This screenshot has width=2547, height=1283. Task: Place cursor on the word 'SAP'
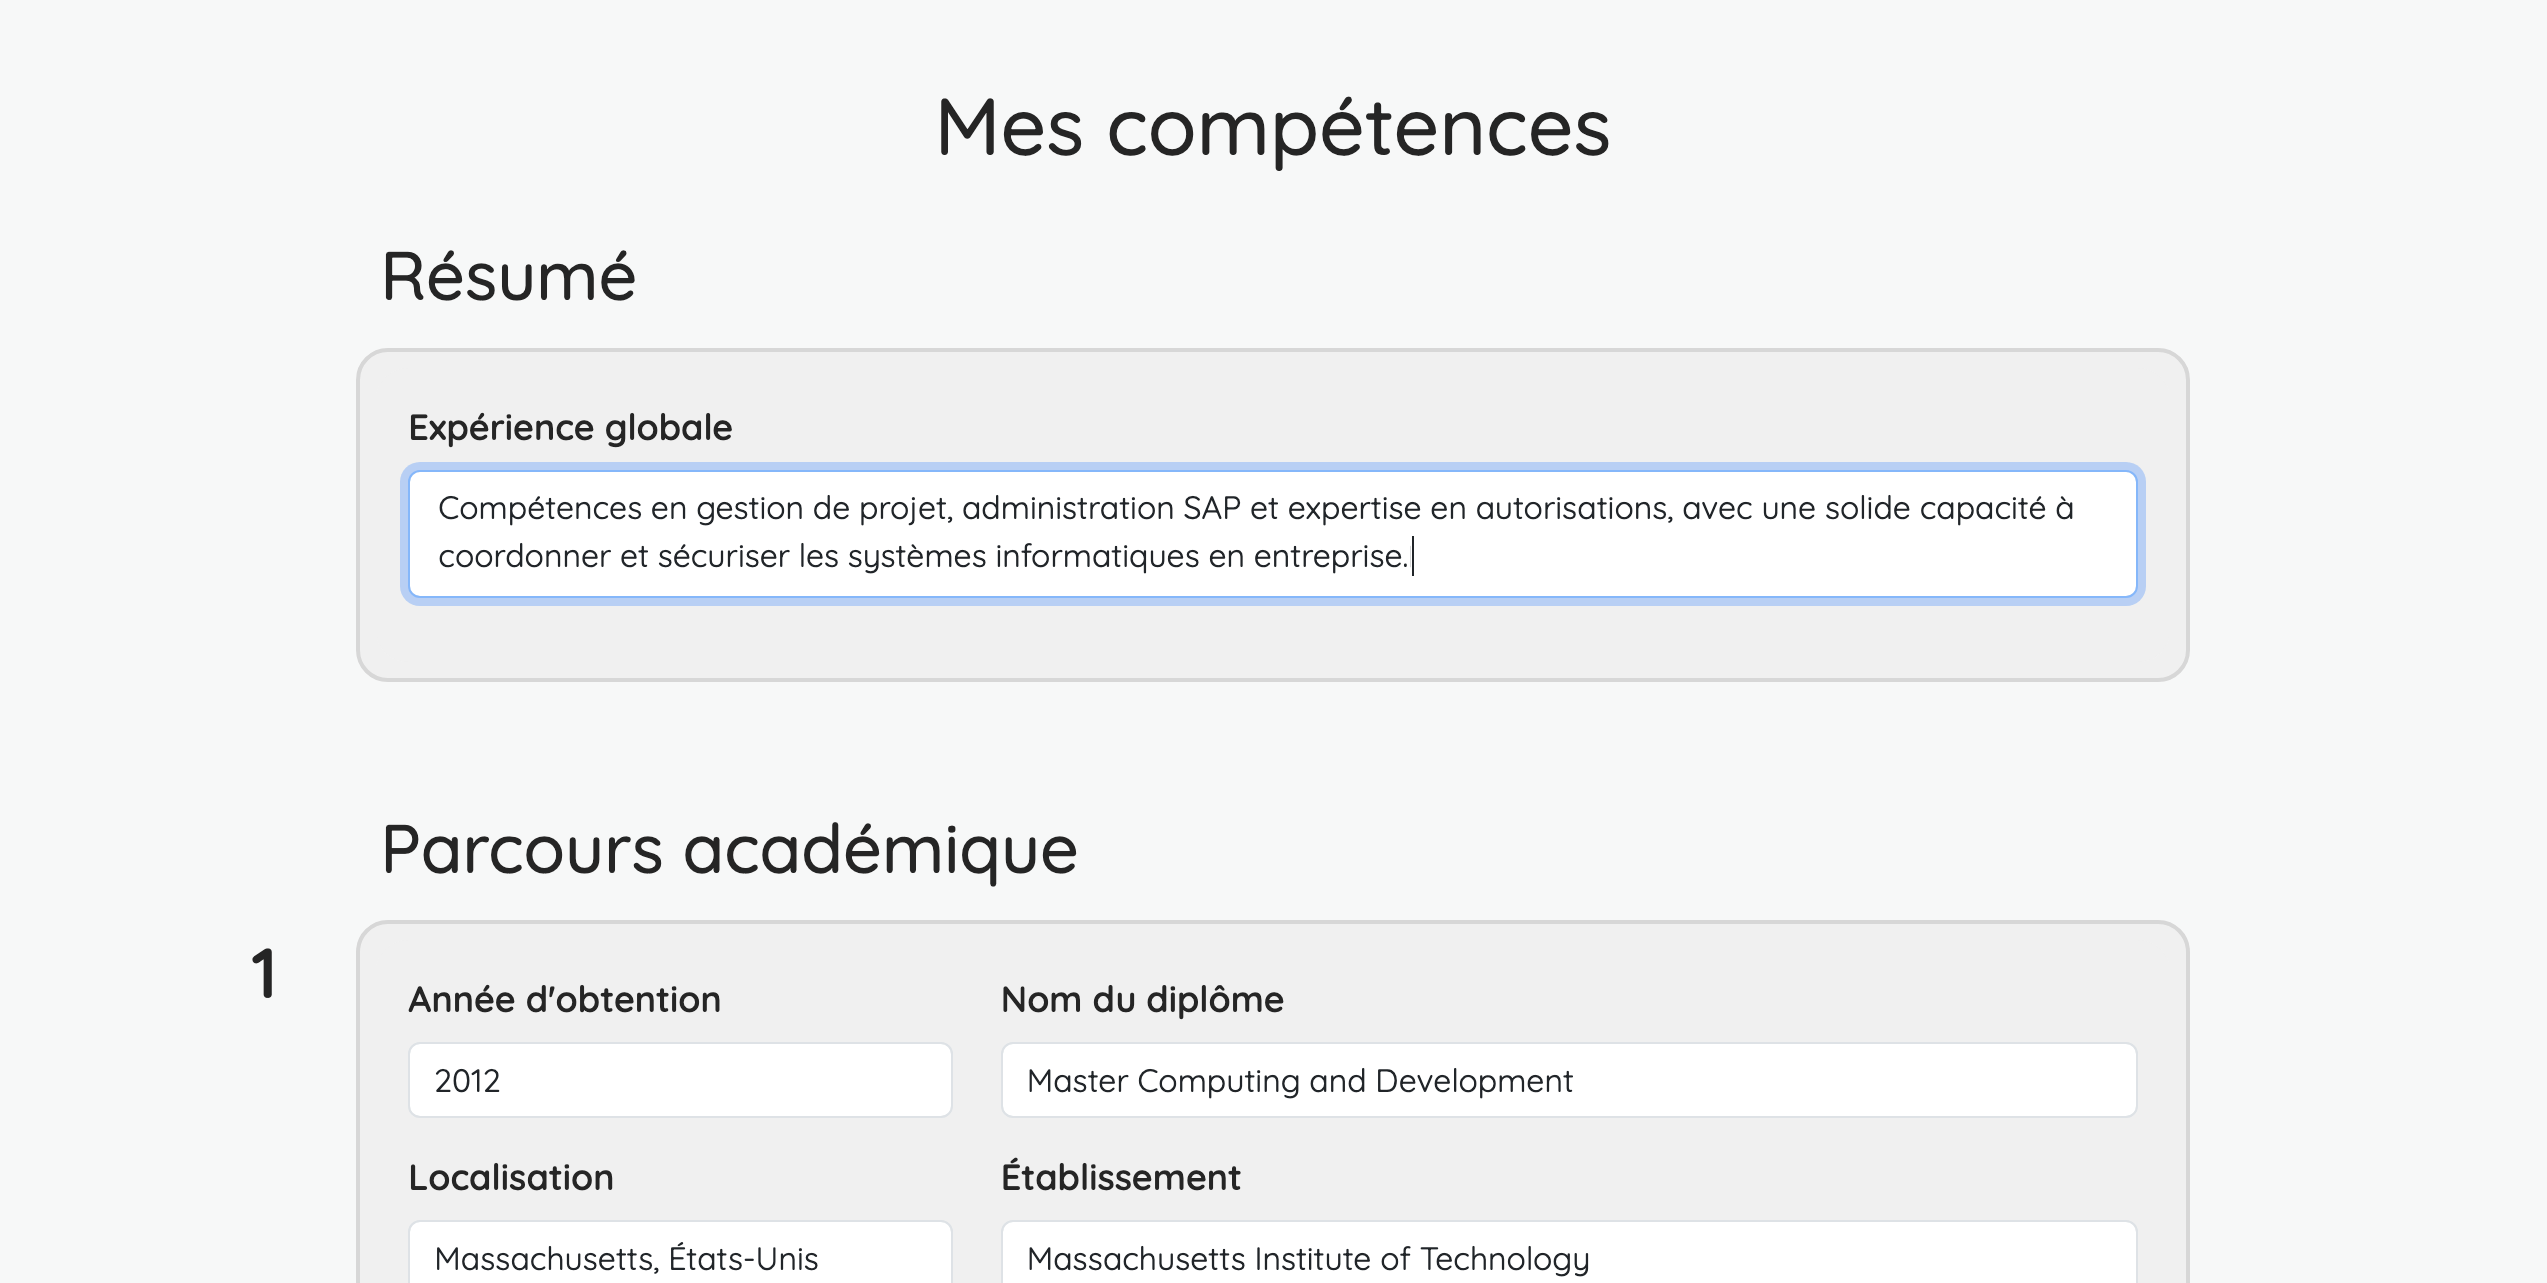pyautogui.click(x=1211, y=509)
